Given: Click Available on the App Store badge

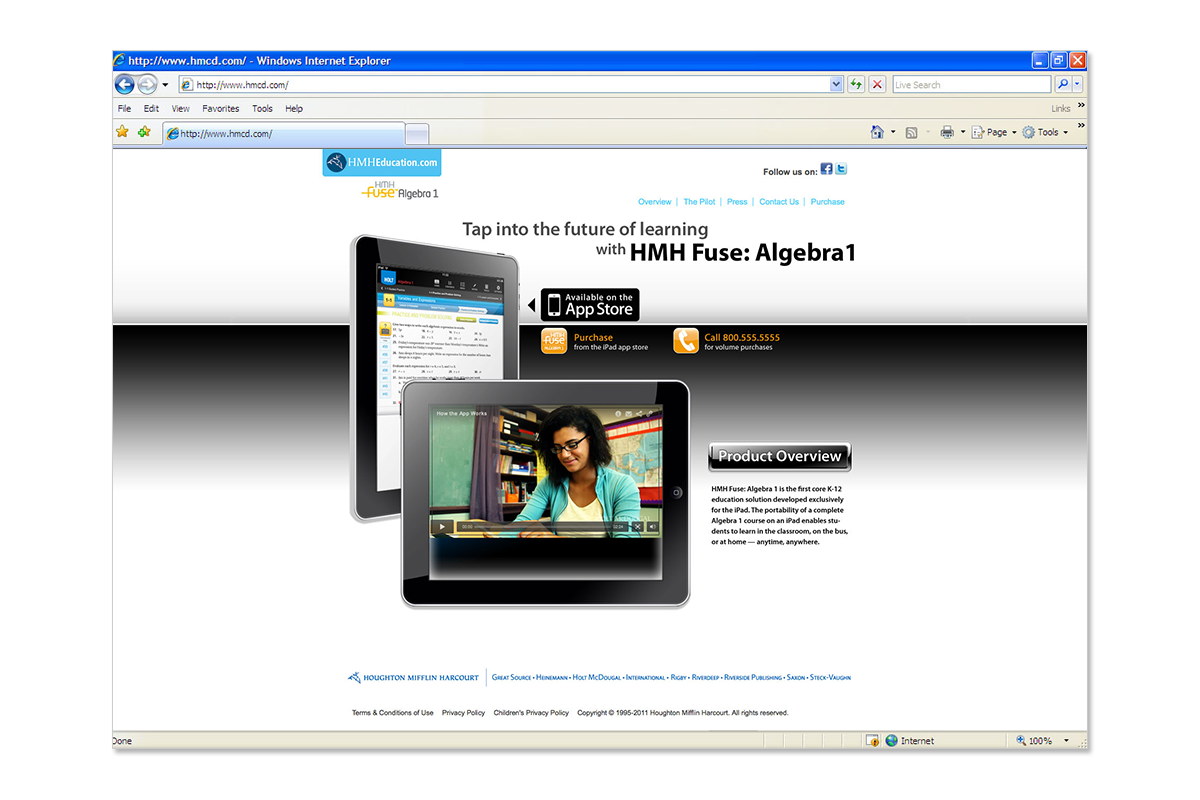Looking at the screenshot, I should coord(590,305).
